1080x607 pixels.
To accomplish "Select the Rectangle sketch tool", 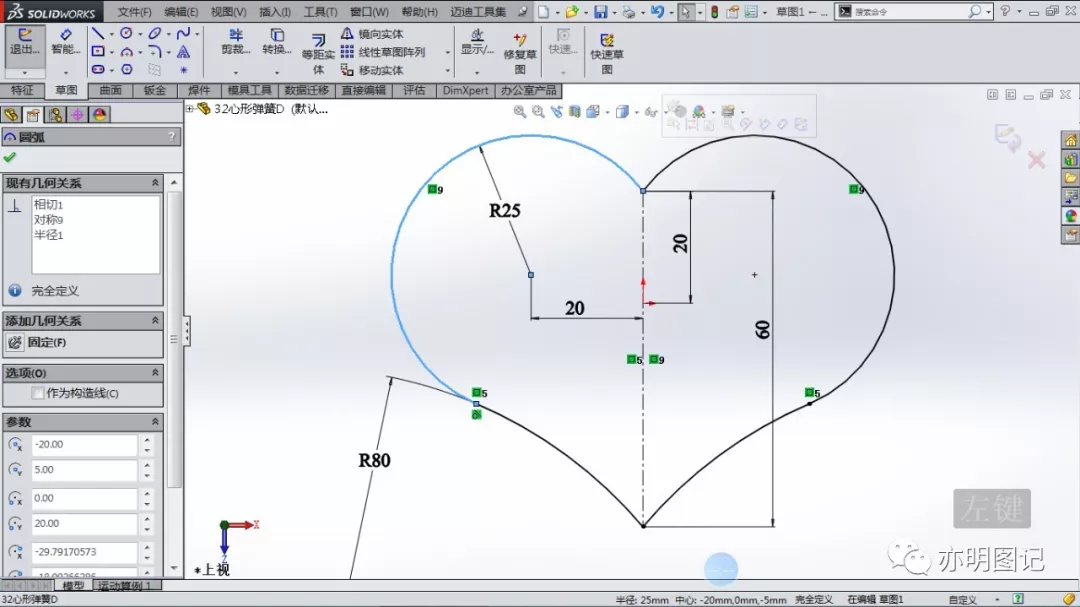I will [98, 52].
